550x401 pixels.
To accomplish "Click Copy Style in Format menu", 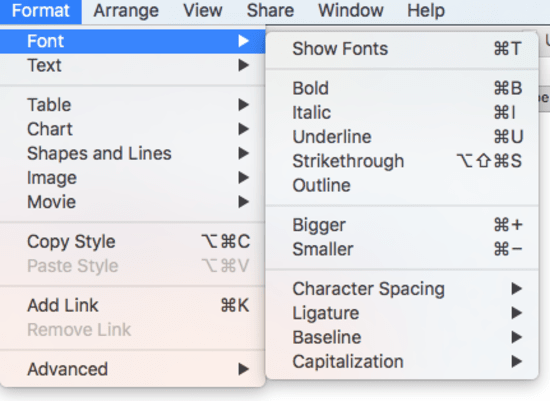I will coord(133,241).
